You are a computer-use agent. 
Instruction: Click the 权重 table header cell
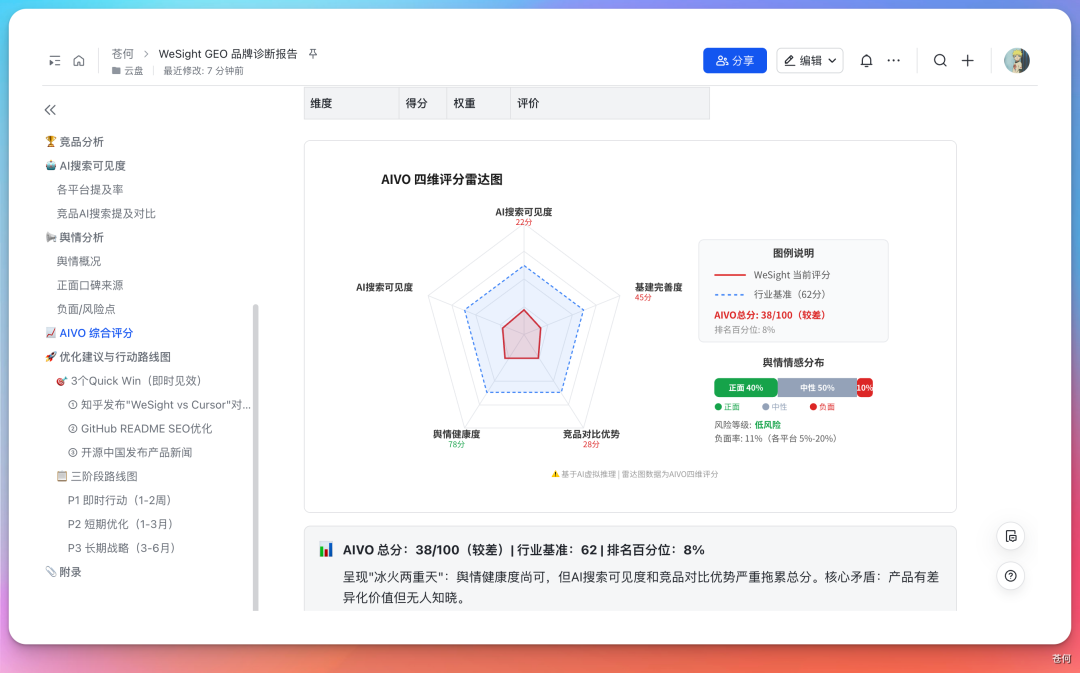[x=479, y=103]
